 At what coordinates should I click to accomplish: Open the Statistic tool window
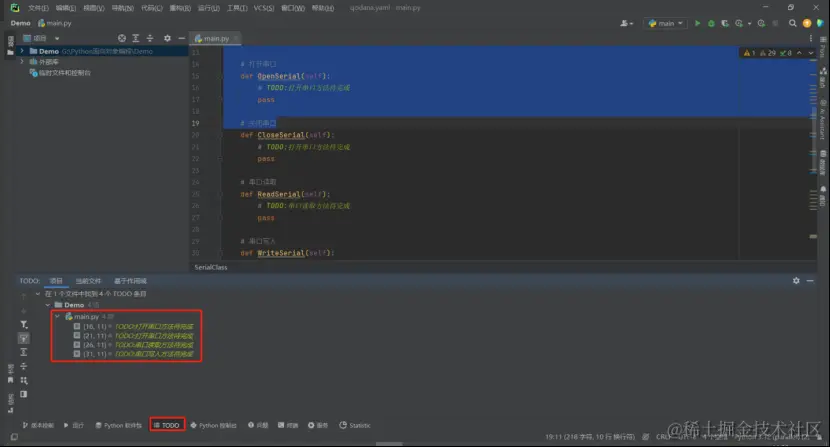(355, 425)
